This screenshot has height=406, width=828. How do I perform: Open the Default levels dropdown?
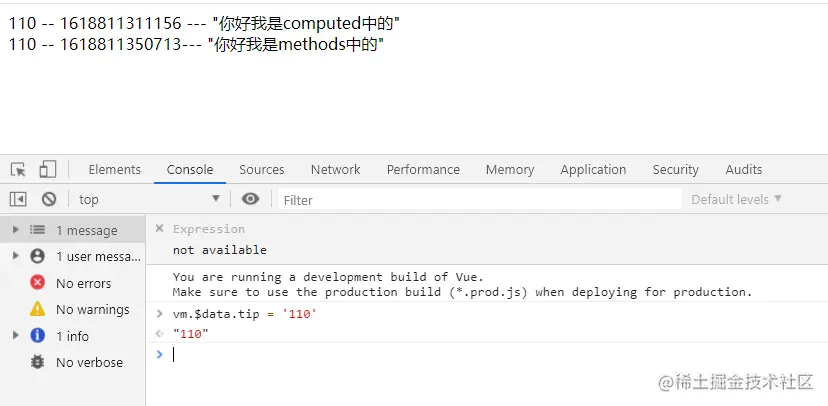click(x=736, y=199)
